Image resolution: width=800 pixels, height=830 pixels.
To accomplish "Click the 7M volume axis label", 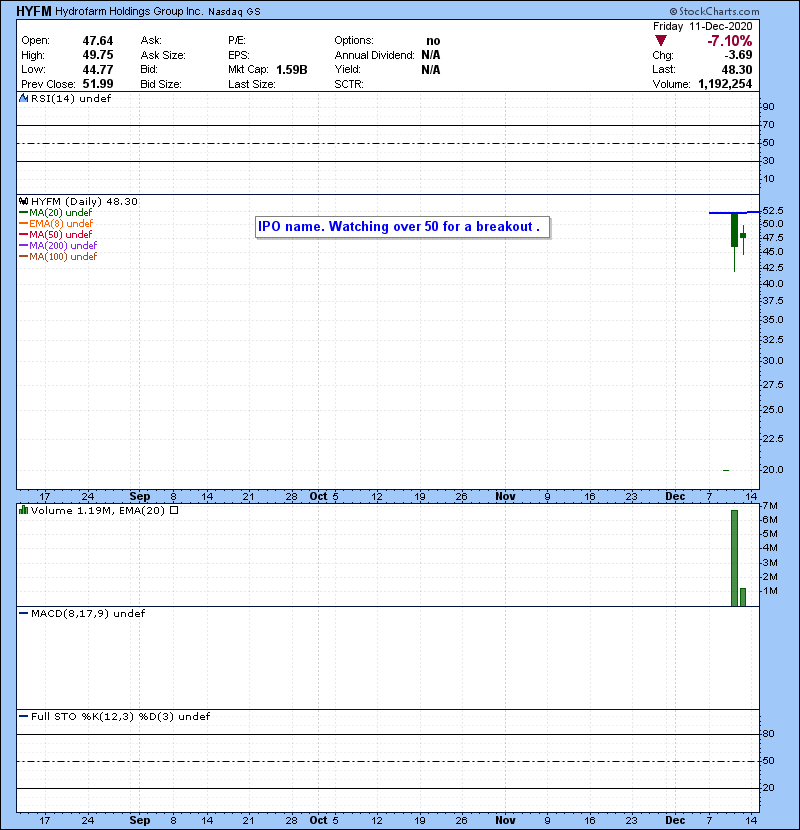I will click(770, 506).
